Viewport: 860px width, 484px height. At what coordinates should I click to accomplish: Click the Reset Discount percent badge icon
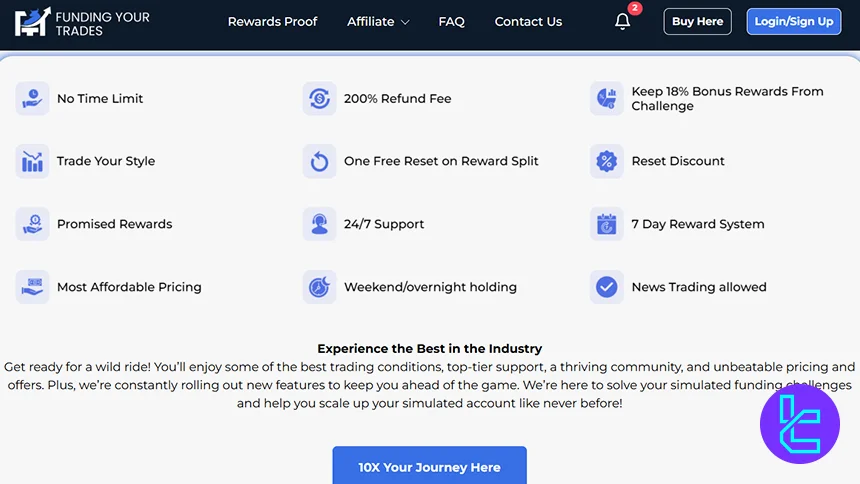[607, 161]
